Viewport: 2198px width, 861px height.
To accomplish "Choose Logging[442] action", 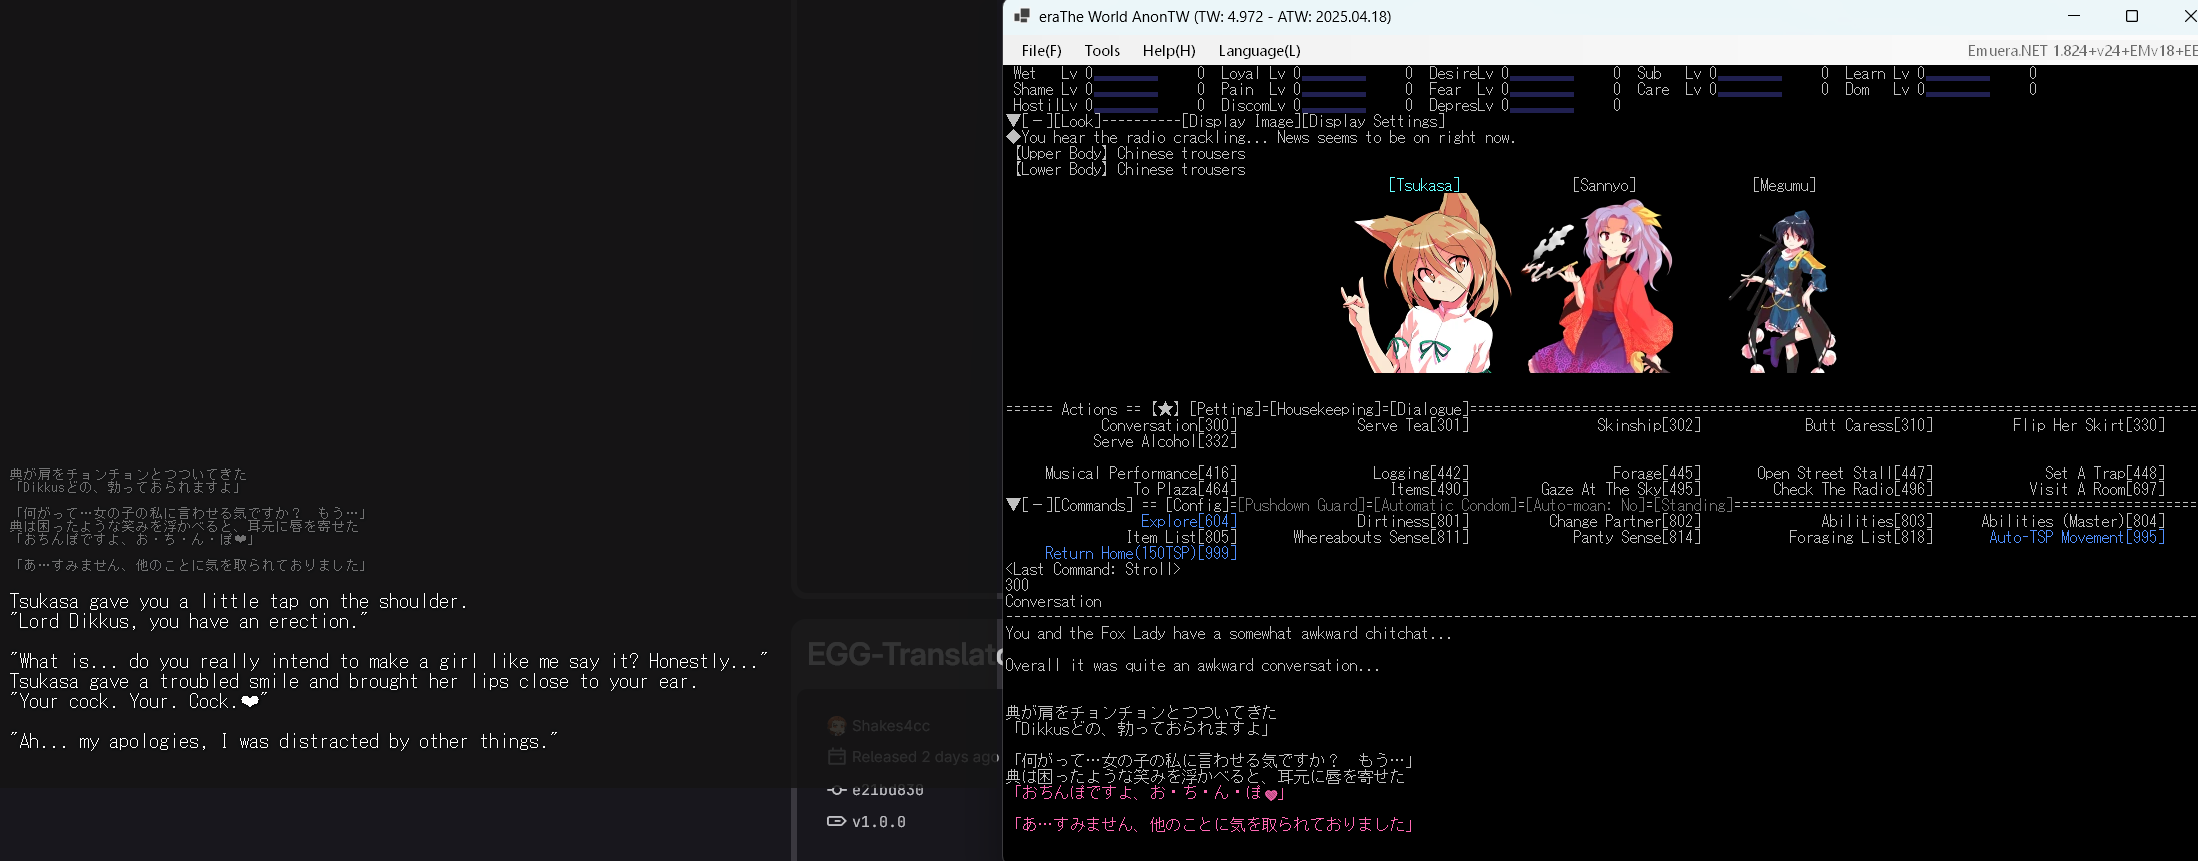I will pyautogui.click(x=1421, y=474).
